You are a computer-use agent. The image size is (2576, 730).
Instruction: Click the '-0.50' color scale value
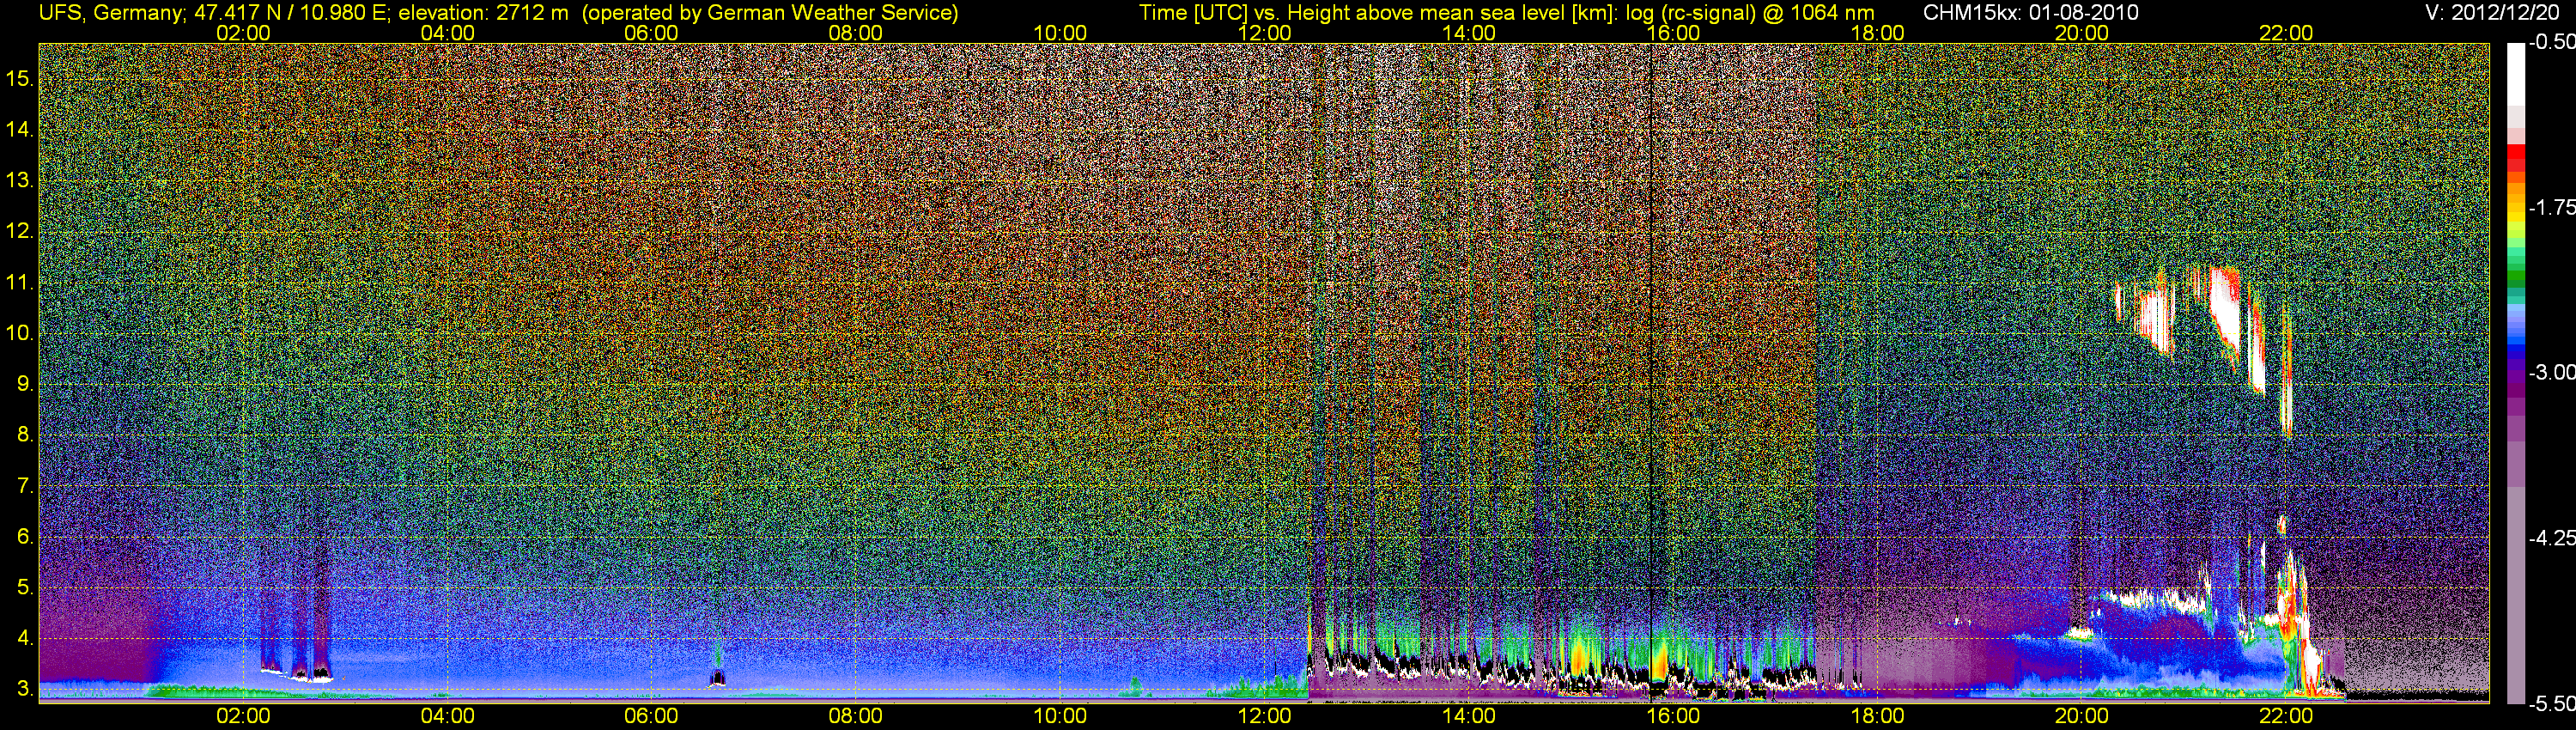(x=2551, y=44)
